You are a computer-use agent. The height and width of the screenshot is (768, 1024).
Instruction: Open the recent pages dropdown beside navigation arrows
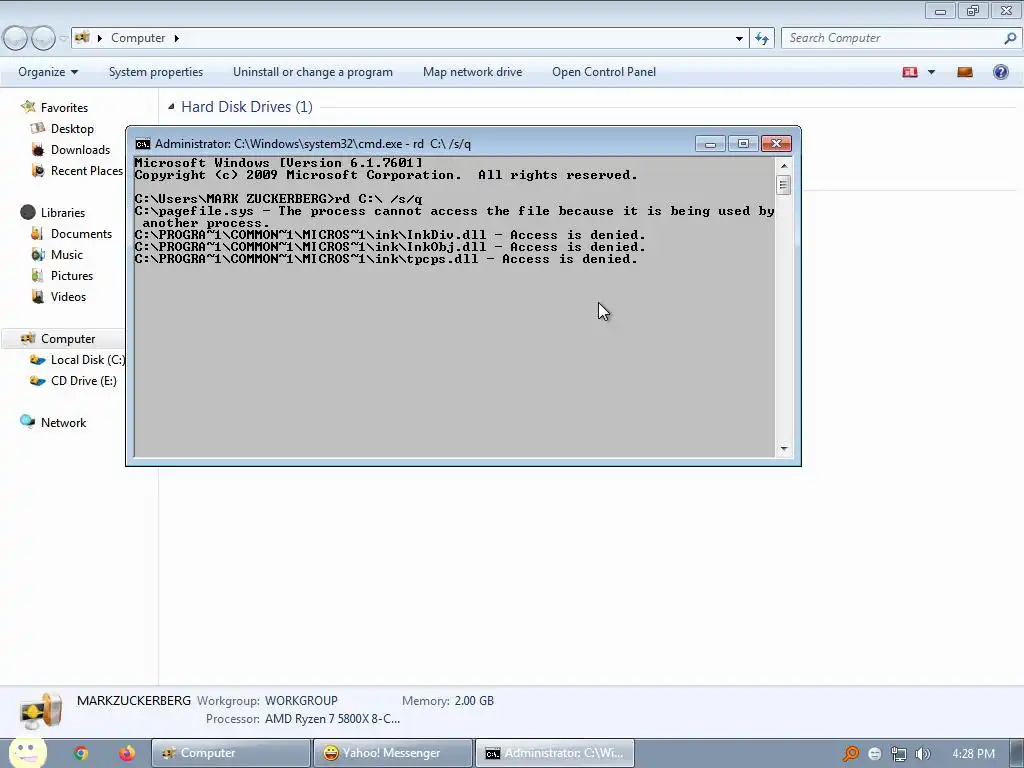click(63, 39)
